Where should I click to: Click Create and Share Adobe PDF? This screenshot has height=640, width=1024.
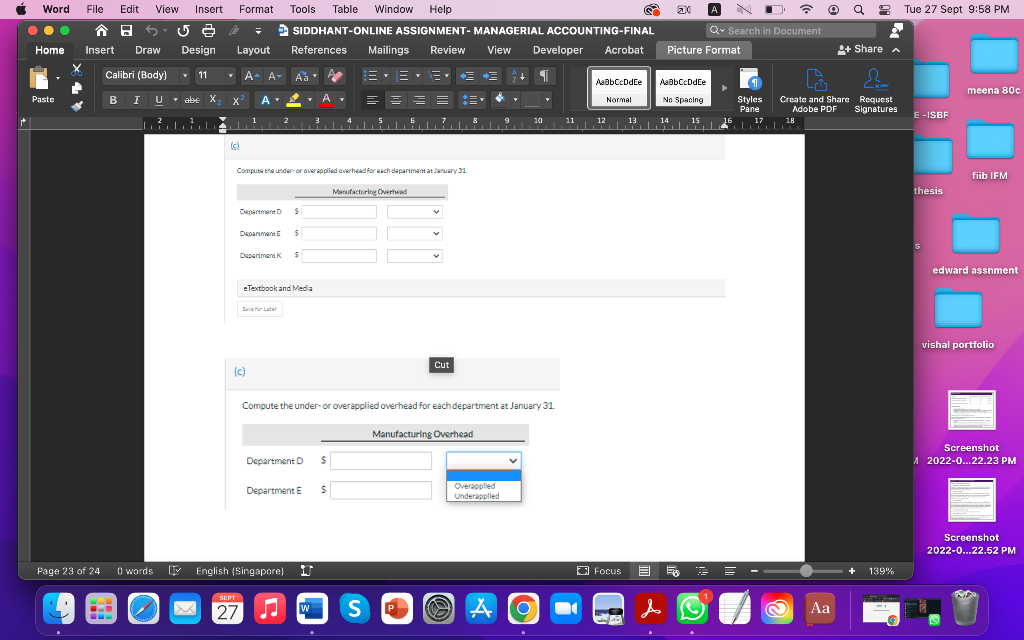pos(814,88)
